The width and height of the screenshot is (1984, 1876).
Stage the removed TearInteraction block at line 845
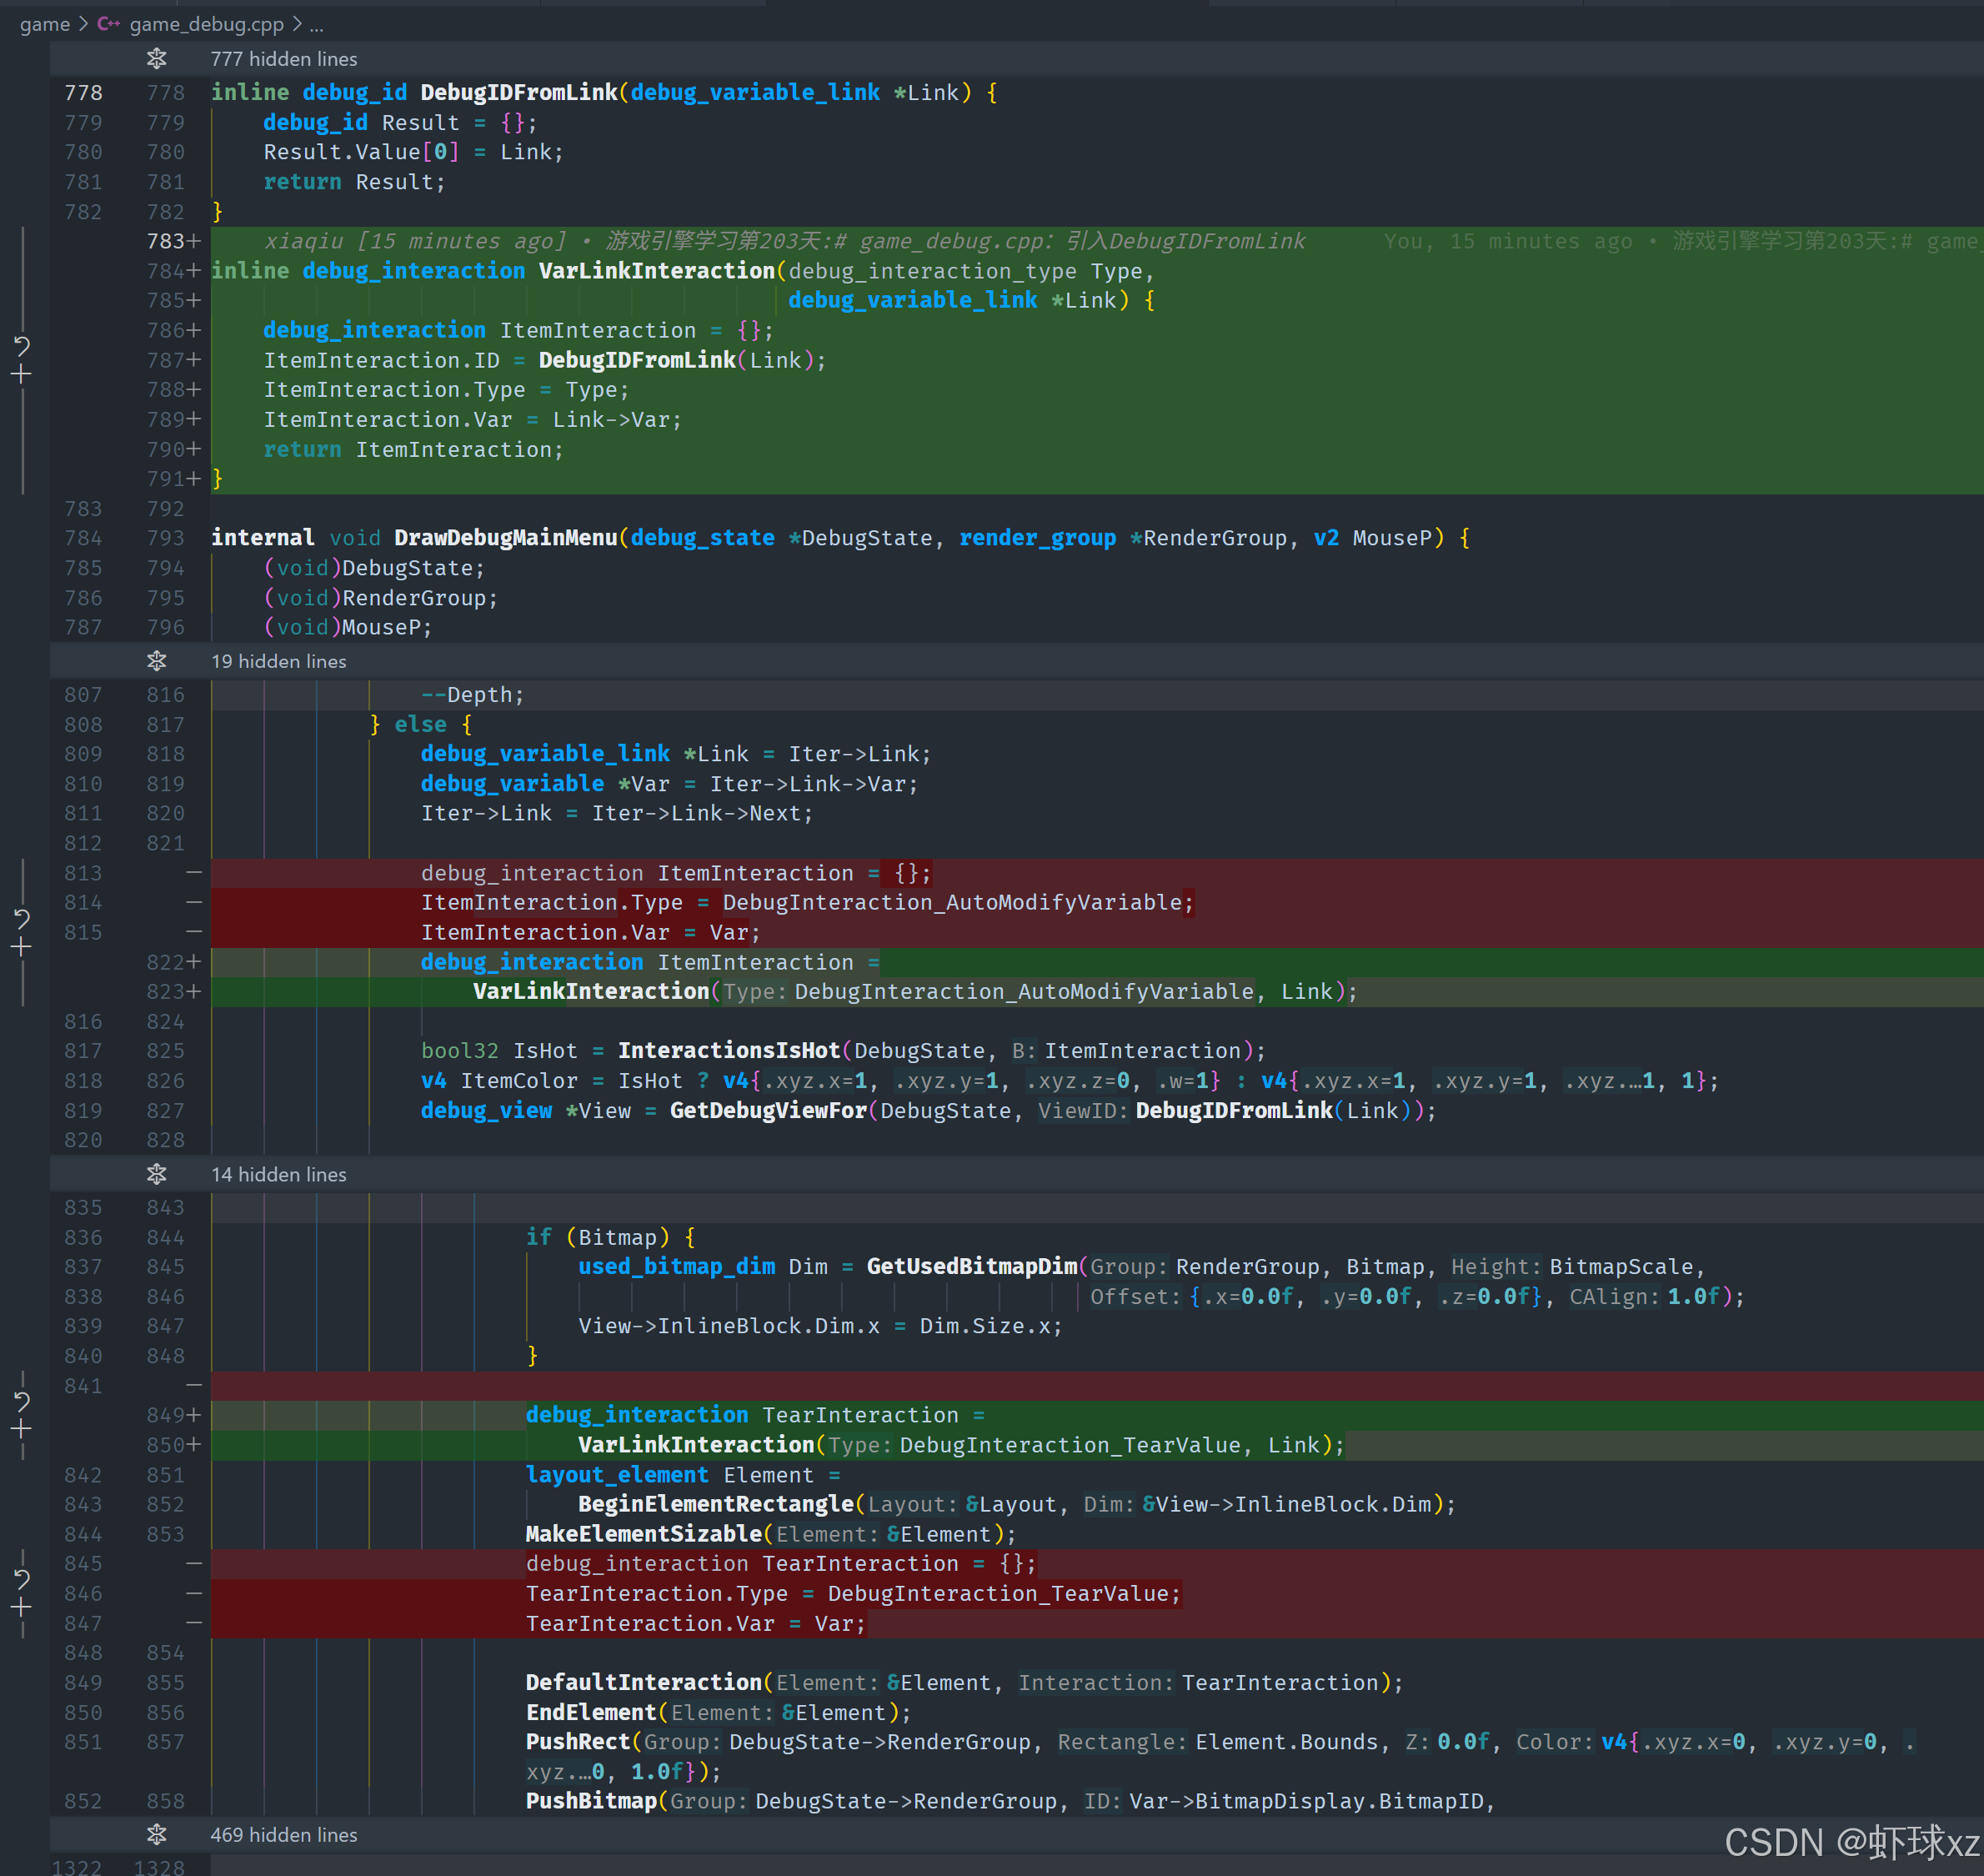(x=22, y=1608)
